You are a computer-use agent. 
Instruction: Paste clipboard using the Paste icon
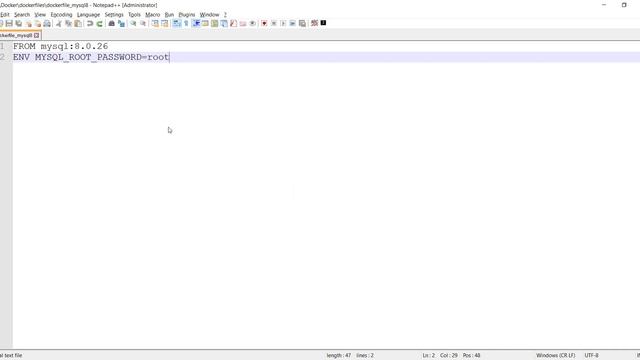pyautogui.click(x=78, y=24)
